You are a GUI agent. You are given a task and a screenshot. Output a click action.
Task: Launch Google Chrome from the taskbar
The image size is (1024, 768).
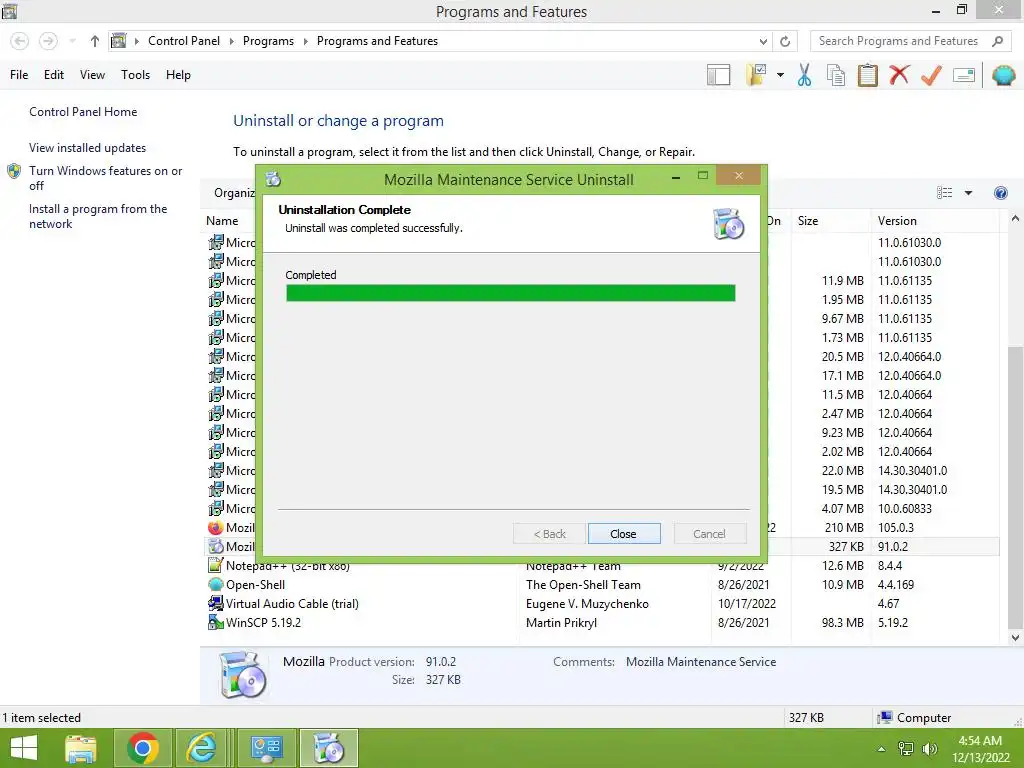tap(142, 748)
